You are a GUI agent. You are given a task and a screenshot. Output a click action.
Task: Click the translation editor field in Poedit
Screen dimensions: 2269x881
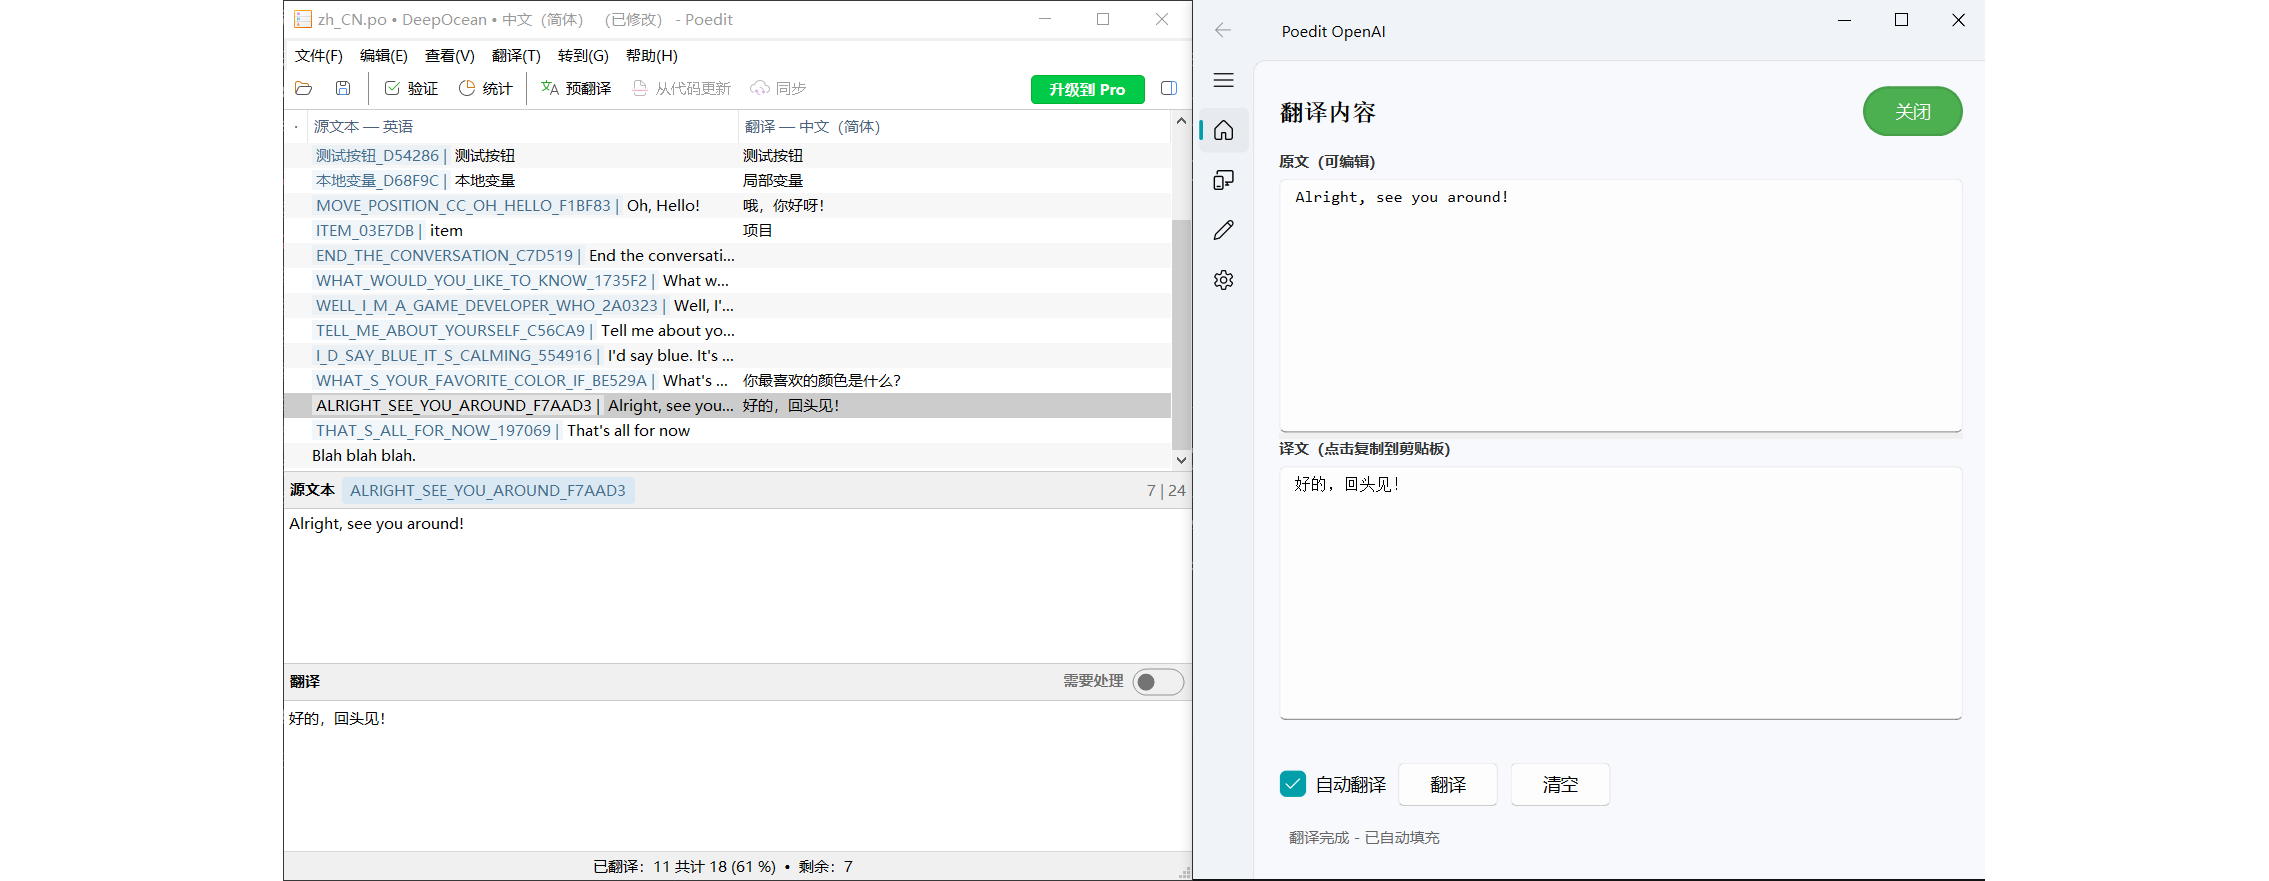(x=737, y=775)
